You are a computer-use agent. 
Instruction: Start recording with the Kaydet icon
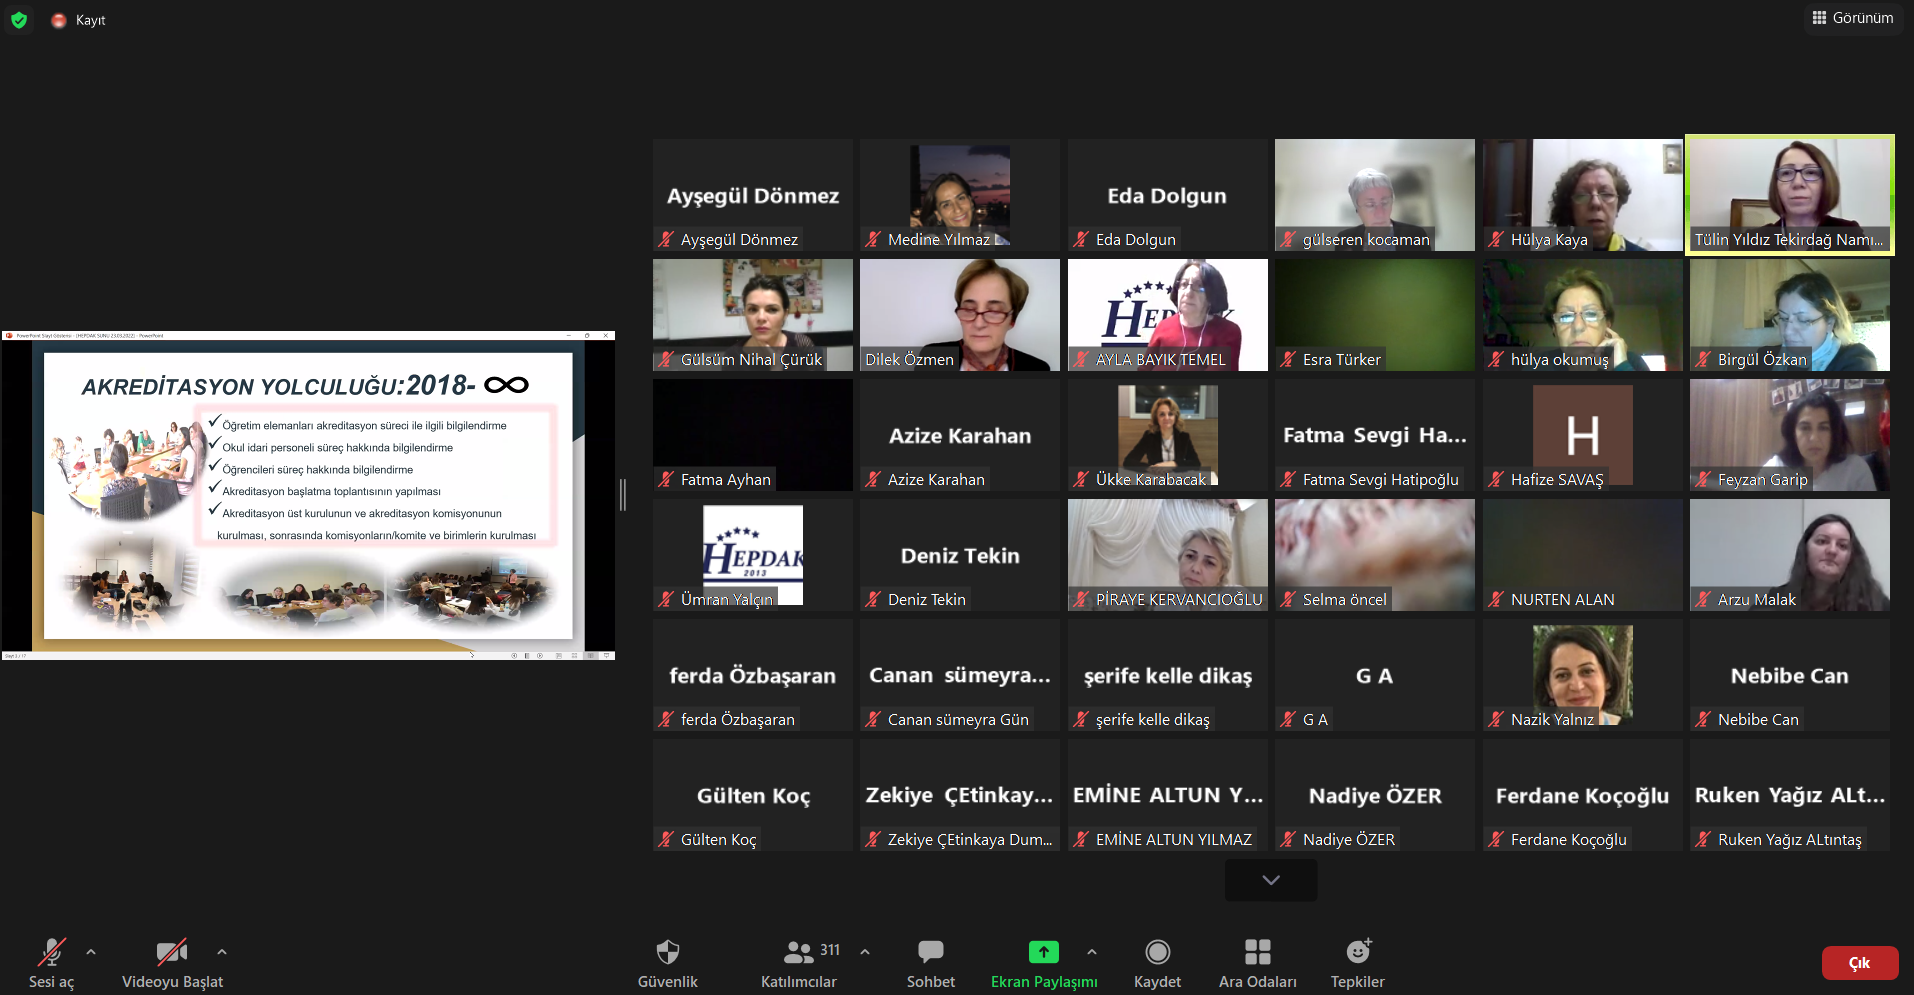1157,952
